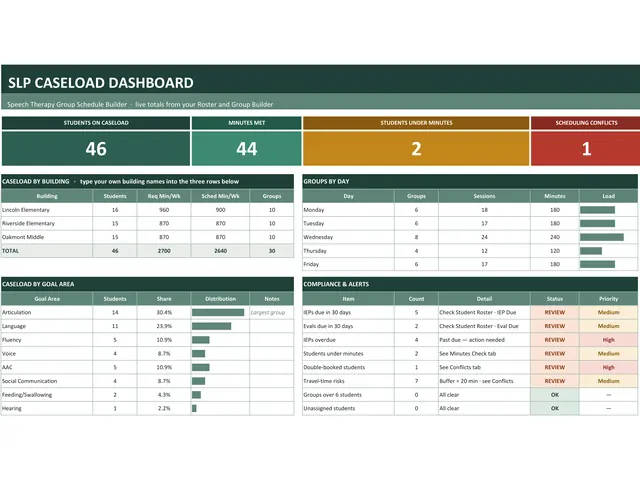Click the Social Communication goal area cell
The width and height of the screenshot is (640, 480).
(47, 381)
